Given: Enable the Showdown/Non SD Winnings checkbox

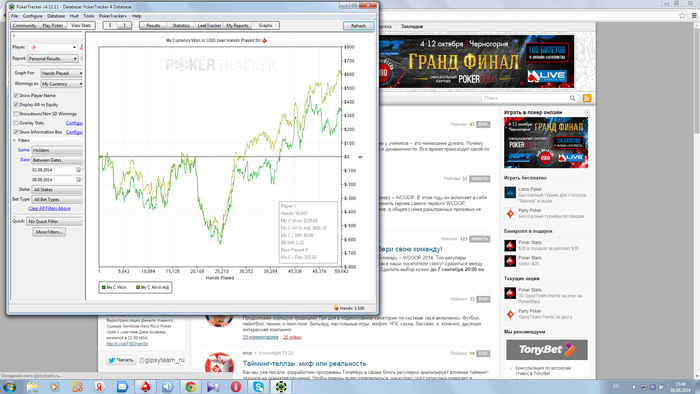Looking at the screenshot, I should tap(16, 114).
